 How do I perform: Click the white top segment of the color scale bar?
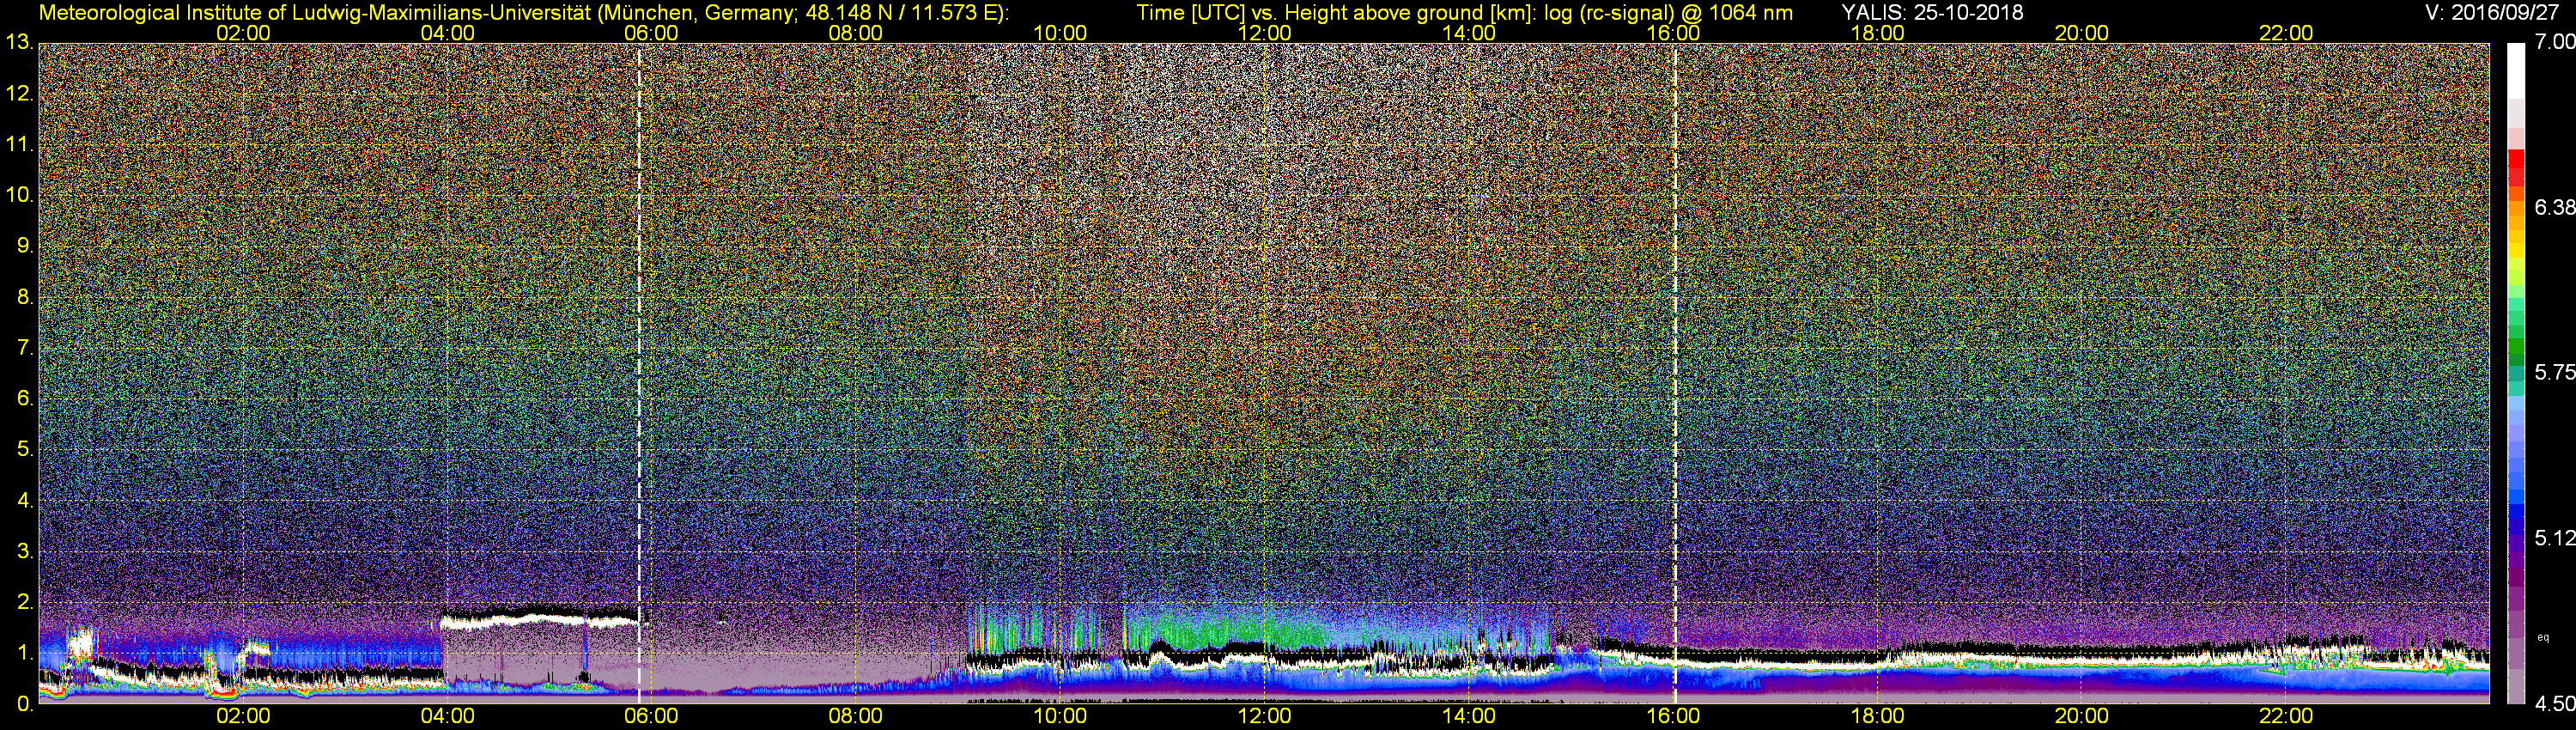coord(2516,70)
